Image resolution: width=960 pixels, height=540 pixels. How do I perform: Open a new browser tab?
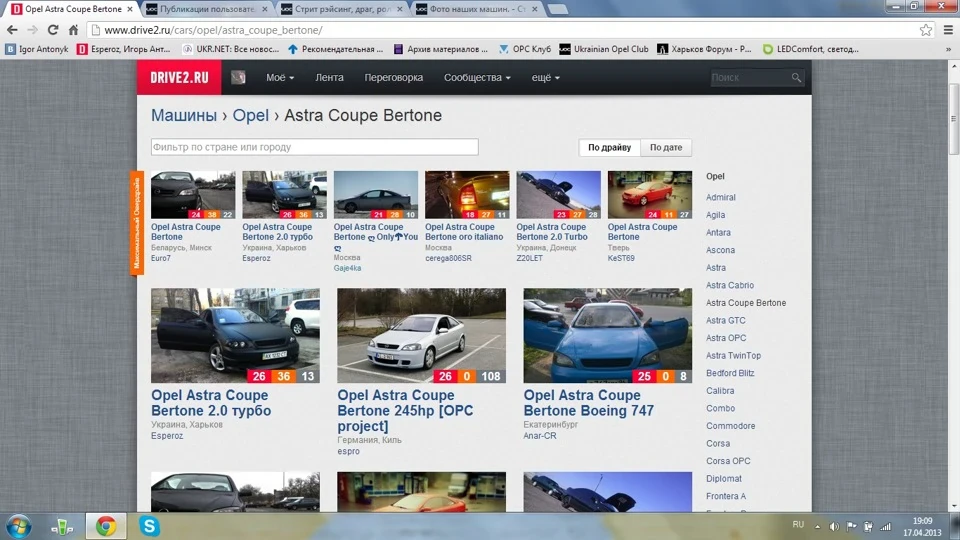(557, 9)
